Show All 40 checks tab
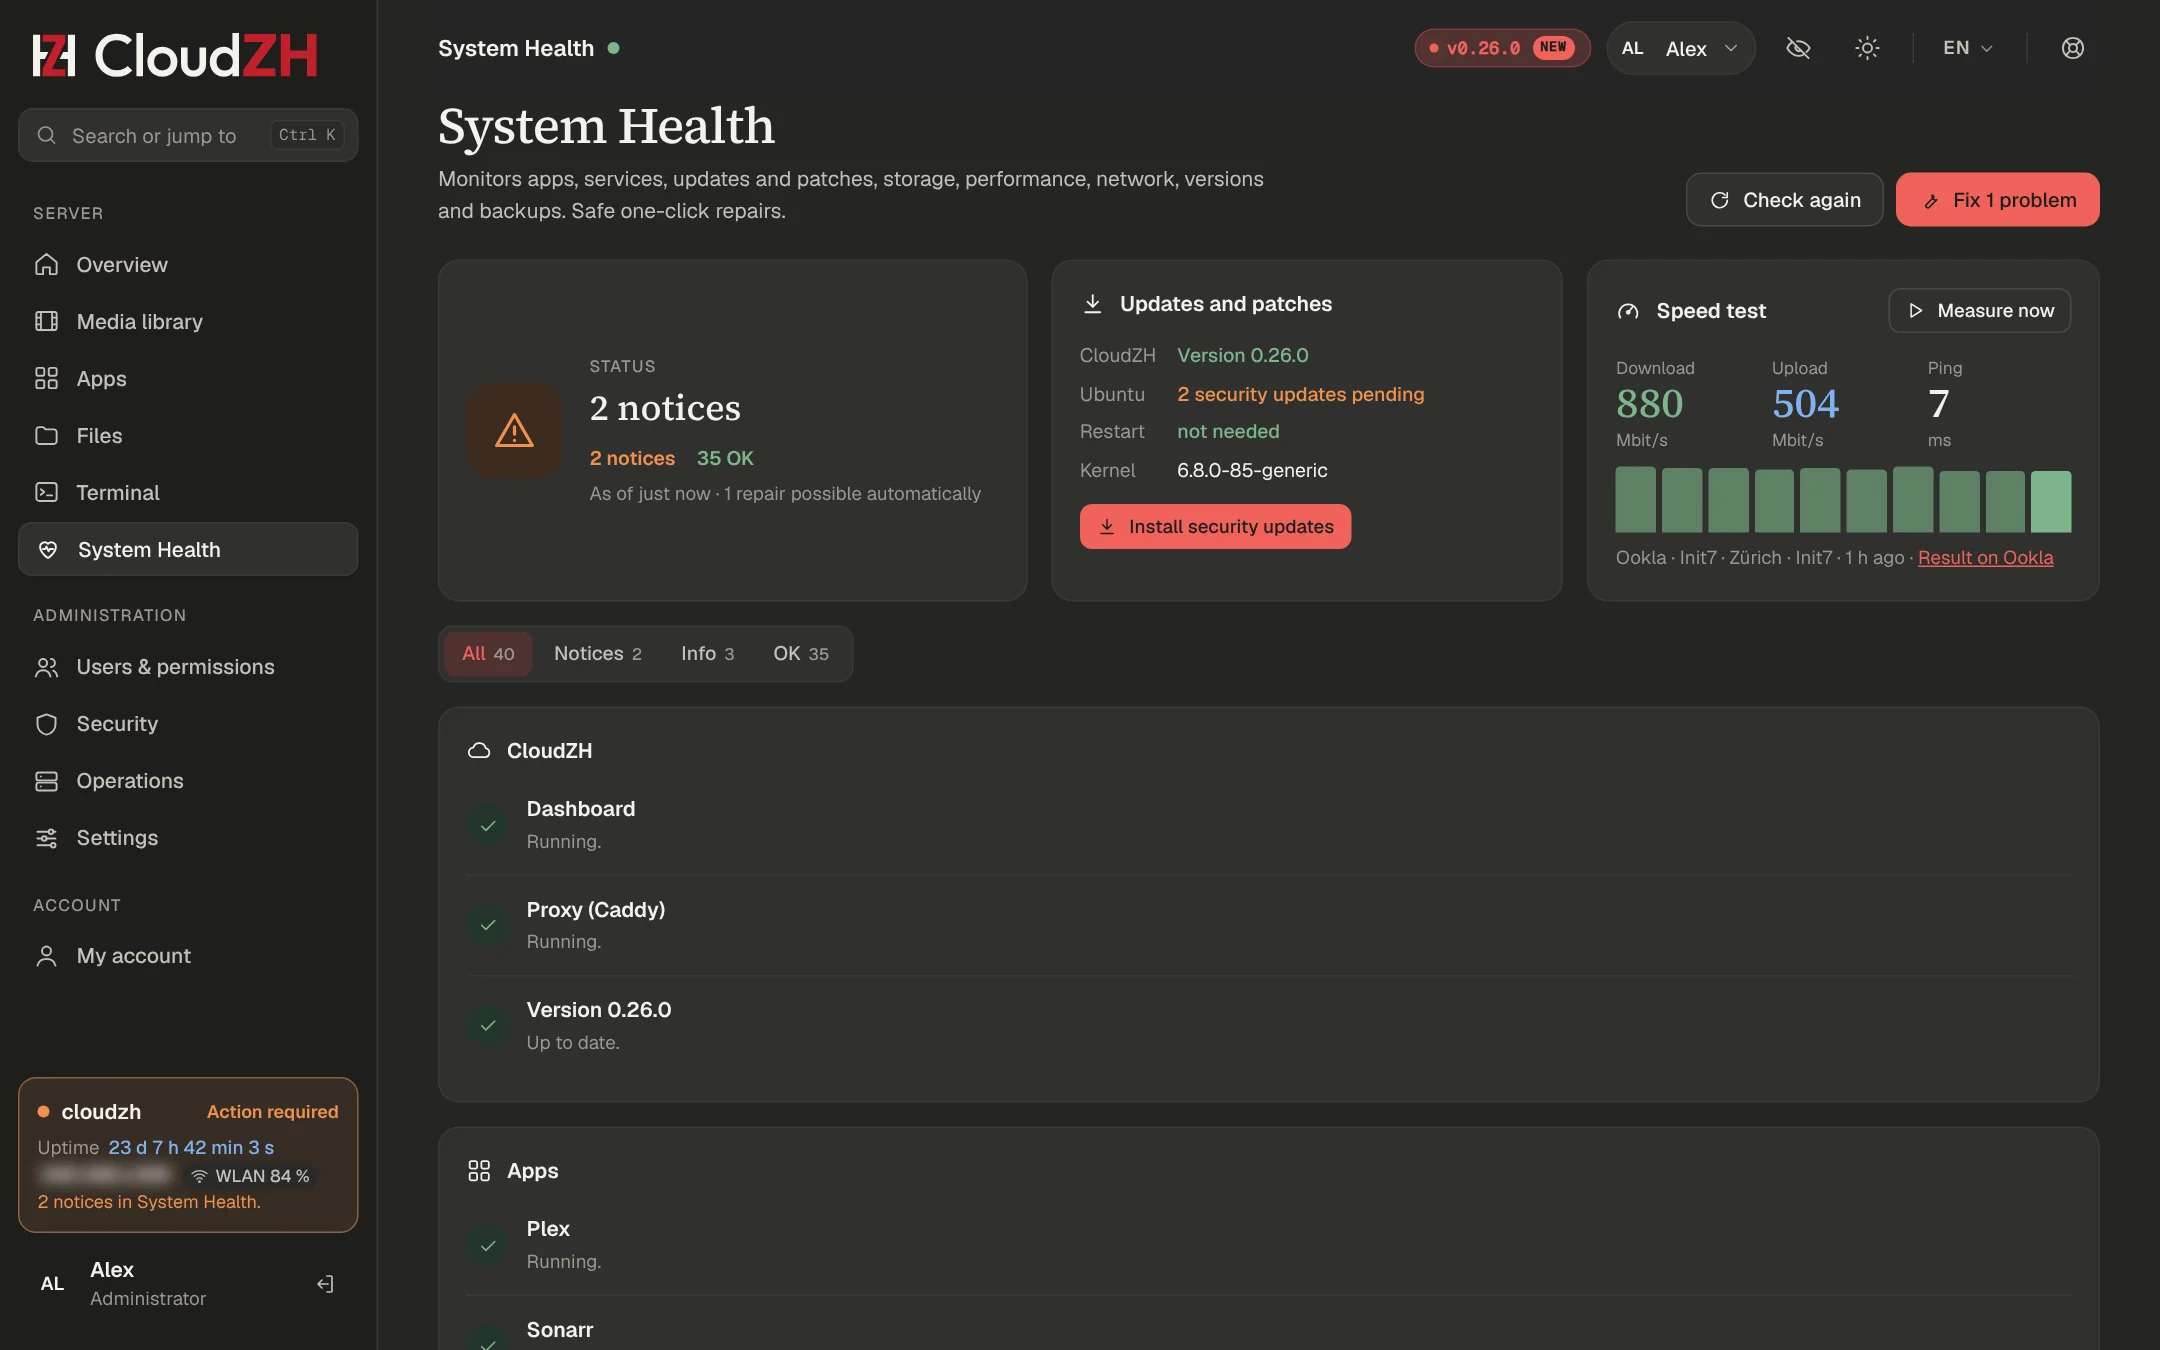The width and height of the screenshot is (2160, 1350). click(488, 653)
